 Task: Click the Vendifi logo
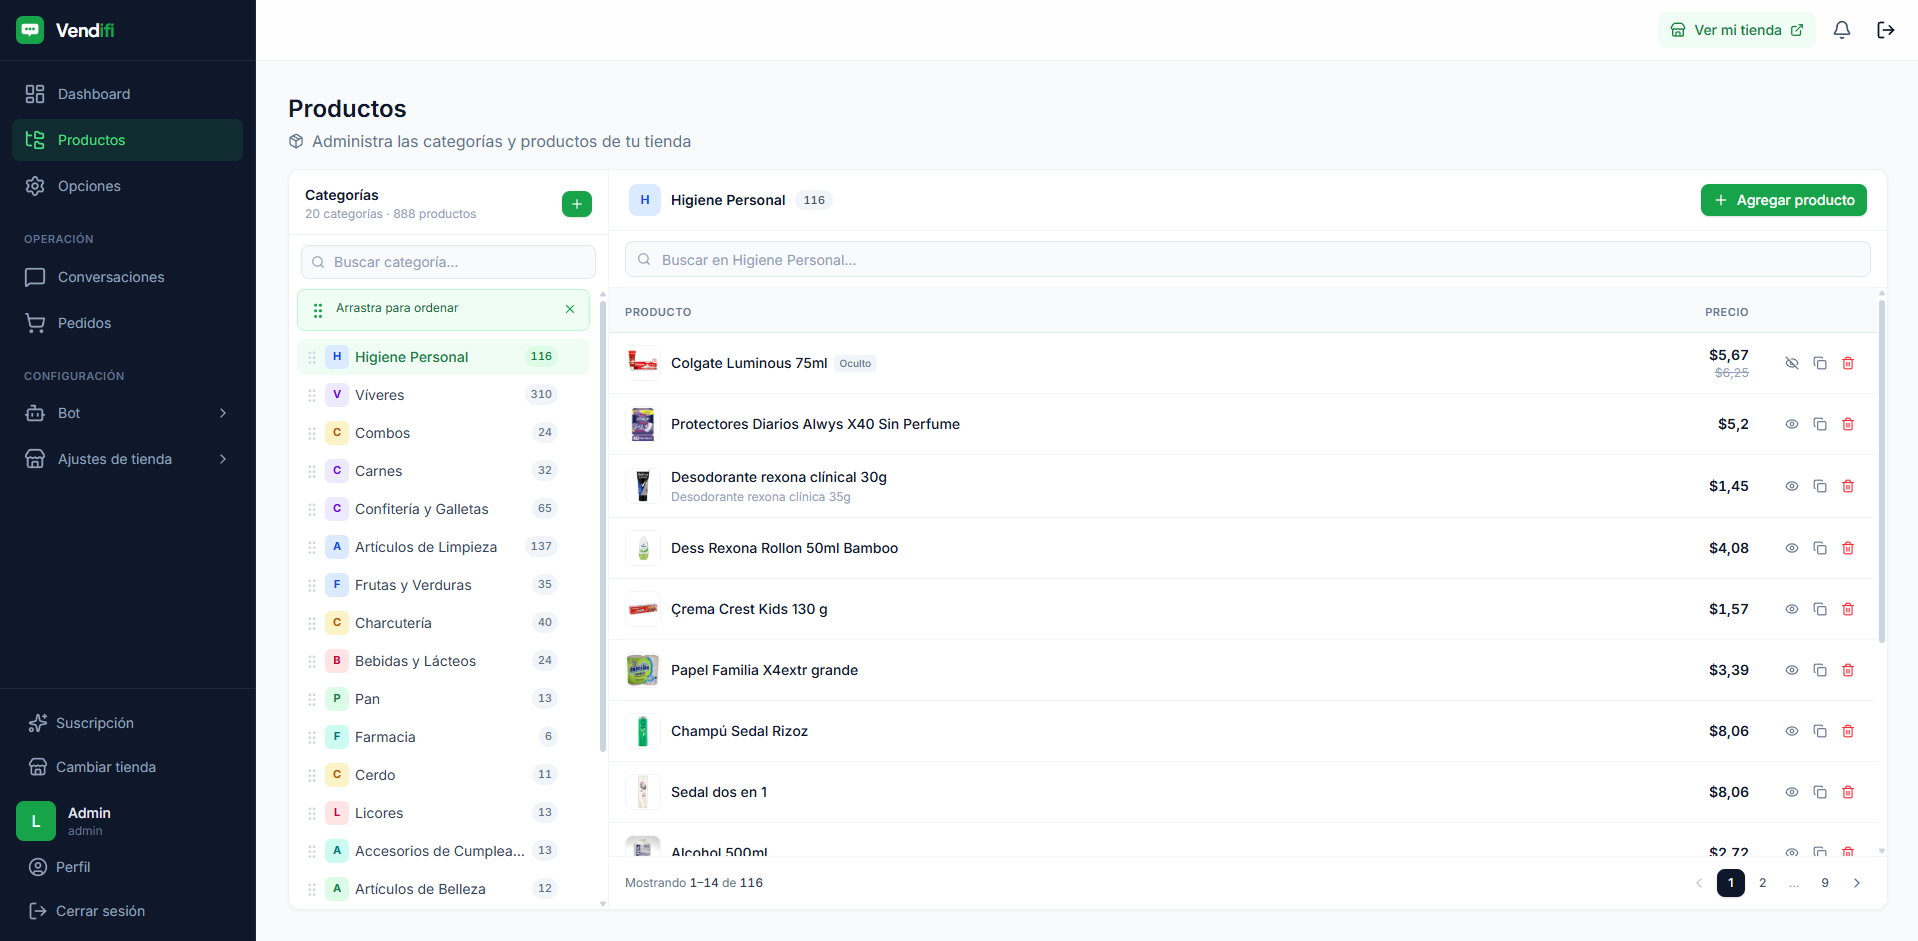(x=66, y=30)
